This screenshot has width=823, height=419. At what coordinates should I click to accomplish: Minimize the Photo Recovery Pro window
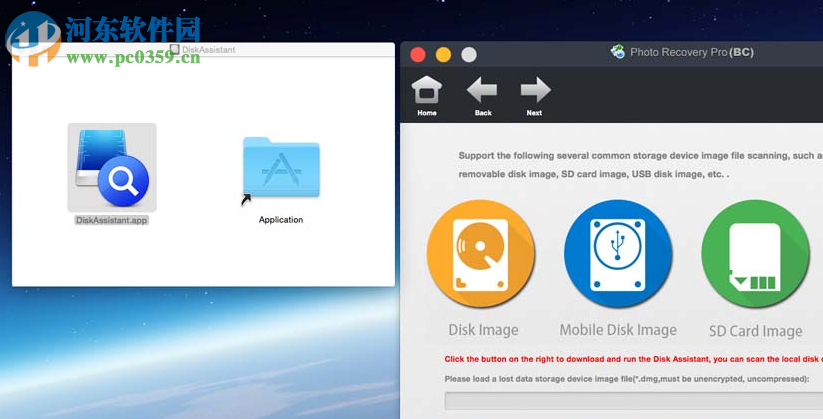tap(444, 55)
